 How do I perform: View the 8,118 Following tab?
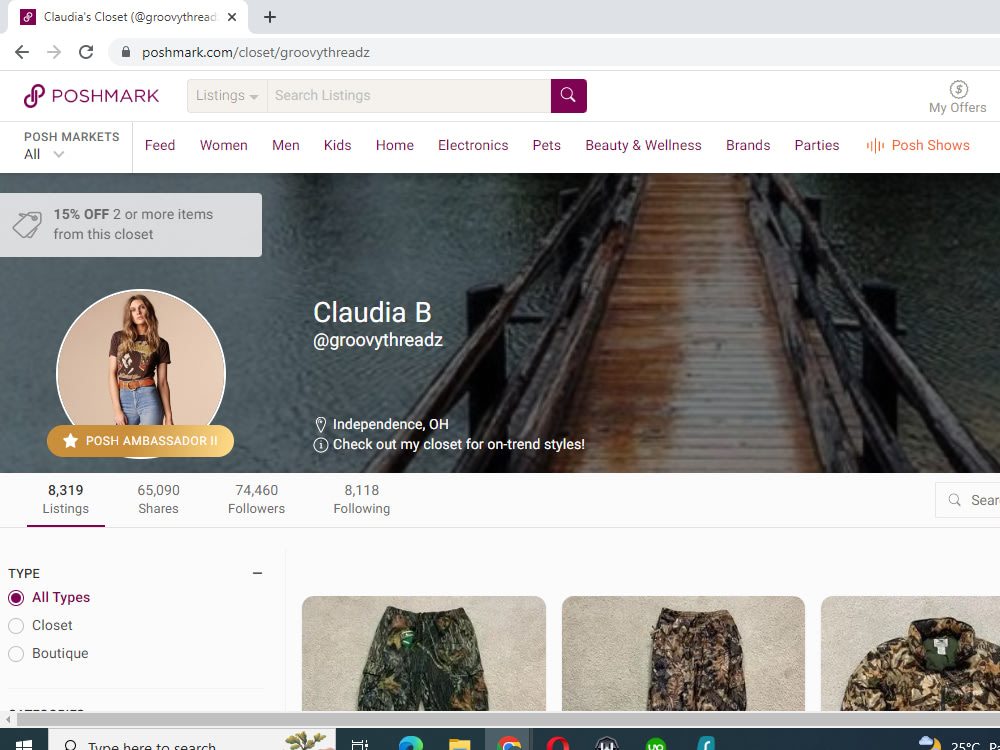tap(362, 499)
